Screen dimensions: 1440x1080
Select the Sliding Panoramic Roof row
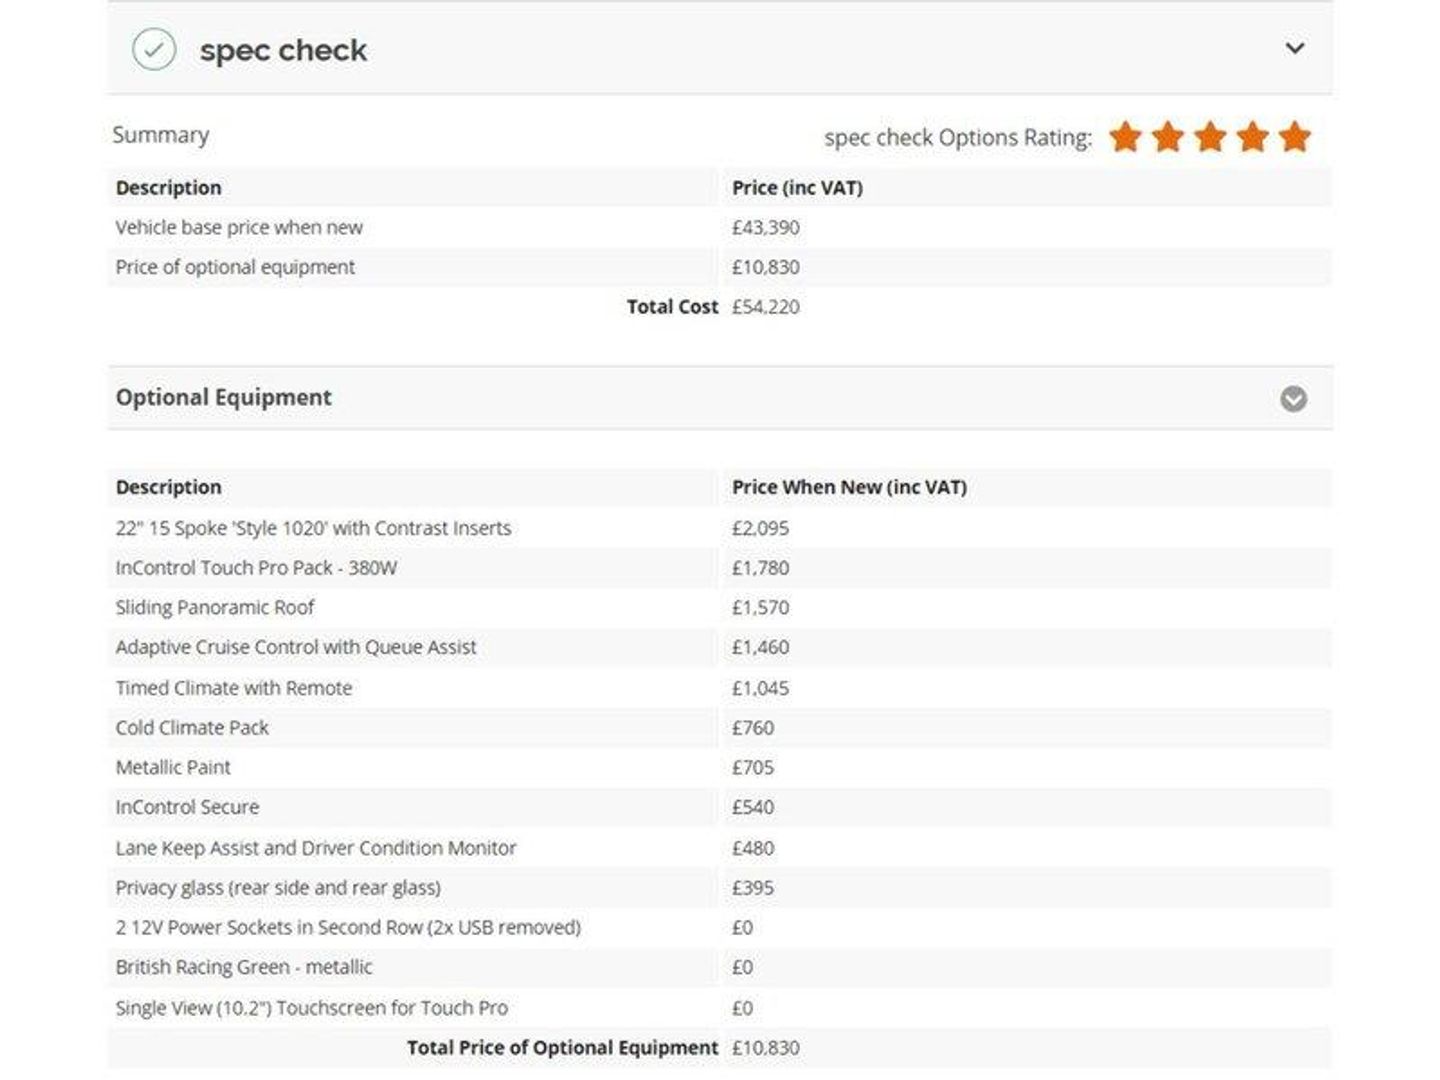tap(720, 608)
